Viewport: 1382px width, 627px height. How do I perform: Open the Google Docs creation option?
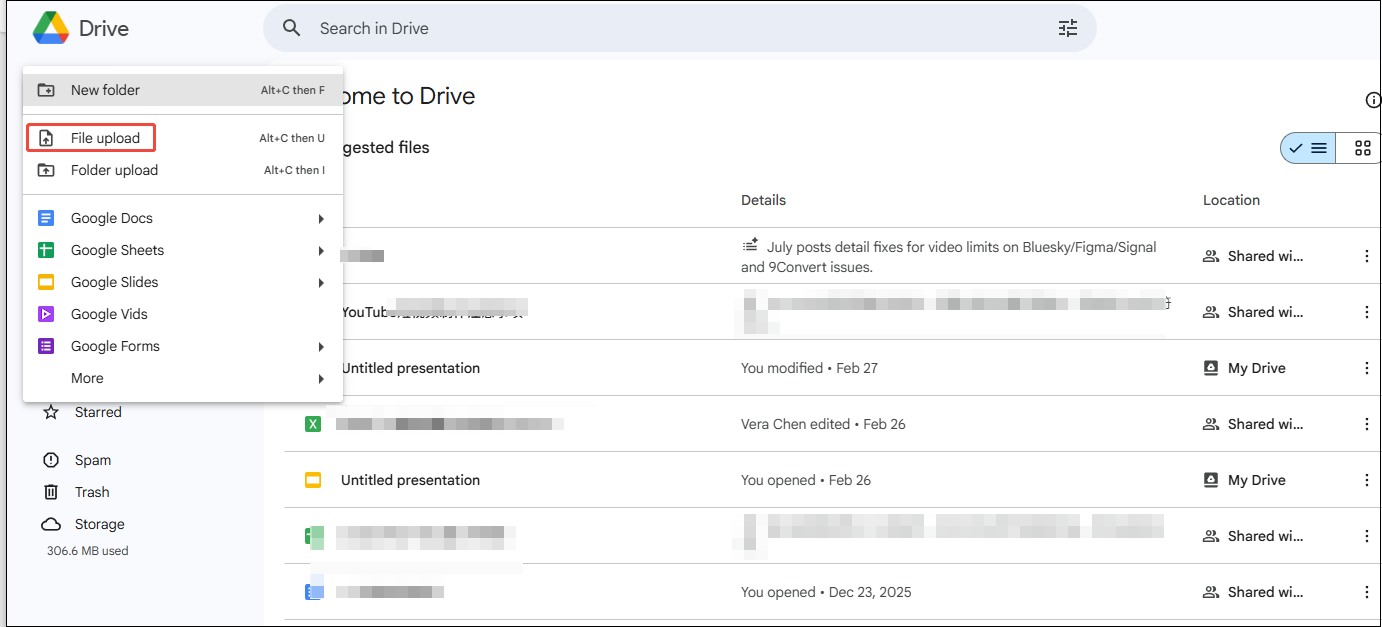(111, 217)
